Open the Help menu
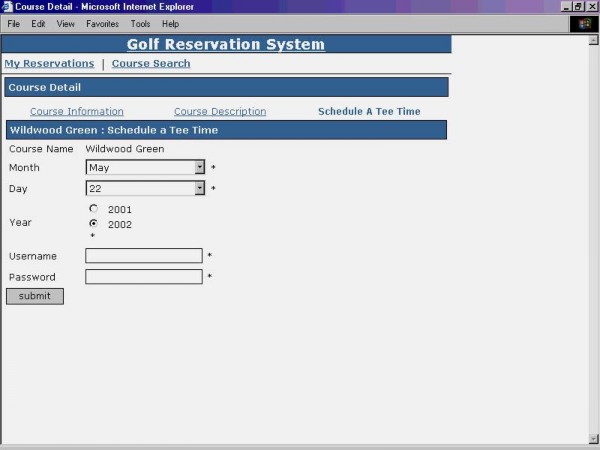Viewport: 600px width, 450px height. point(170,24)
